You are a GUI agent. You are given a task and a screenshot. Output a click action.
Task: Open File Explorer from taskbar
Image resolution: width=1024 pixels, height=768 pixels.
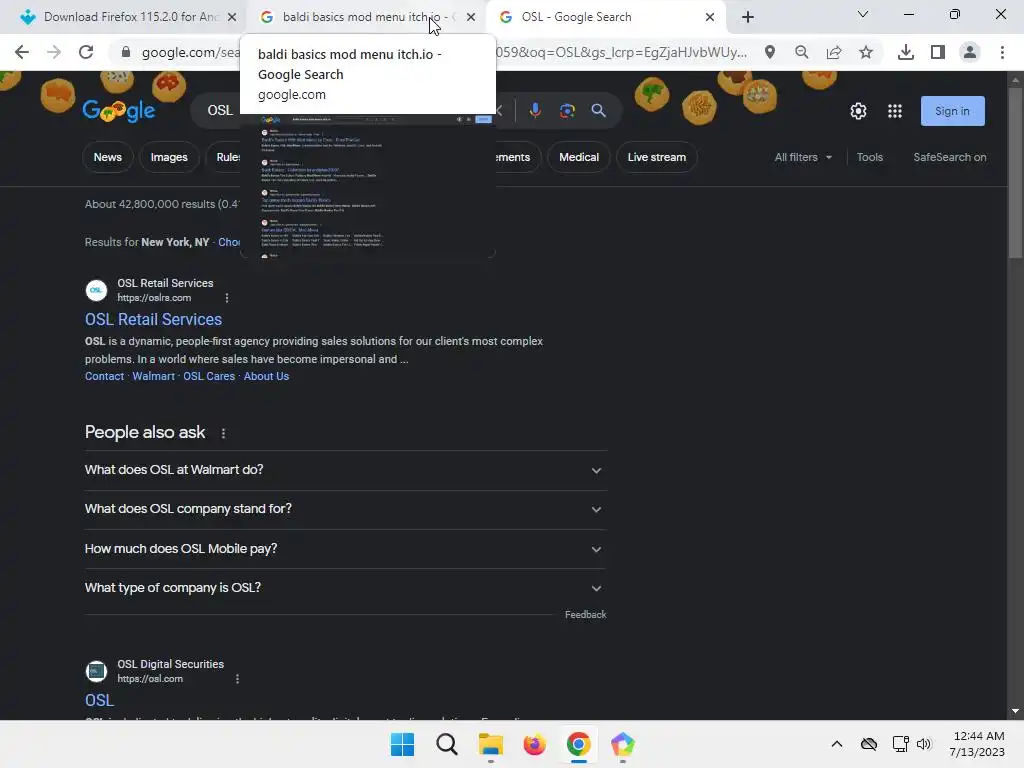490,744
